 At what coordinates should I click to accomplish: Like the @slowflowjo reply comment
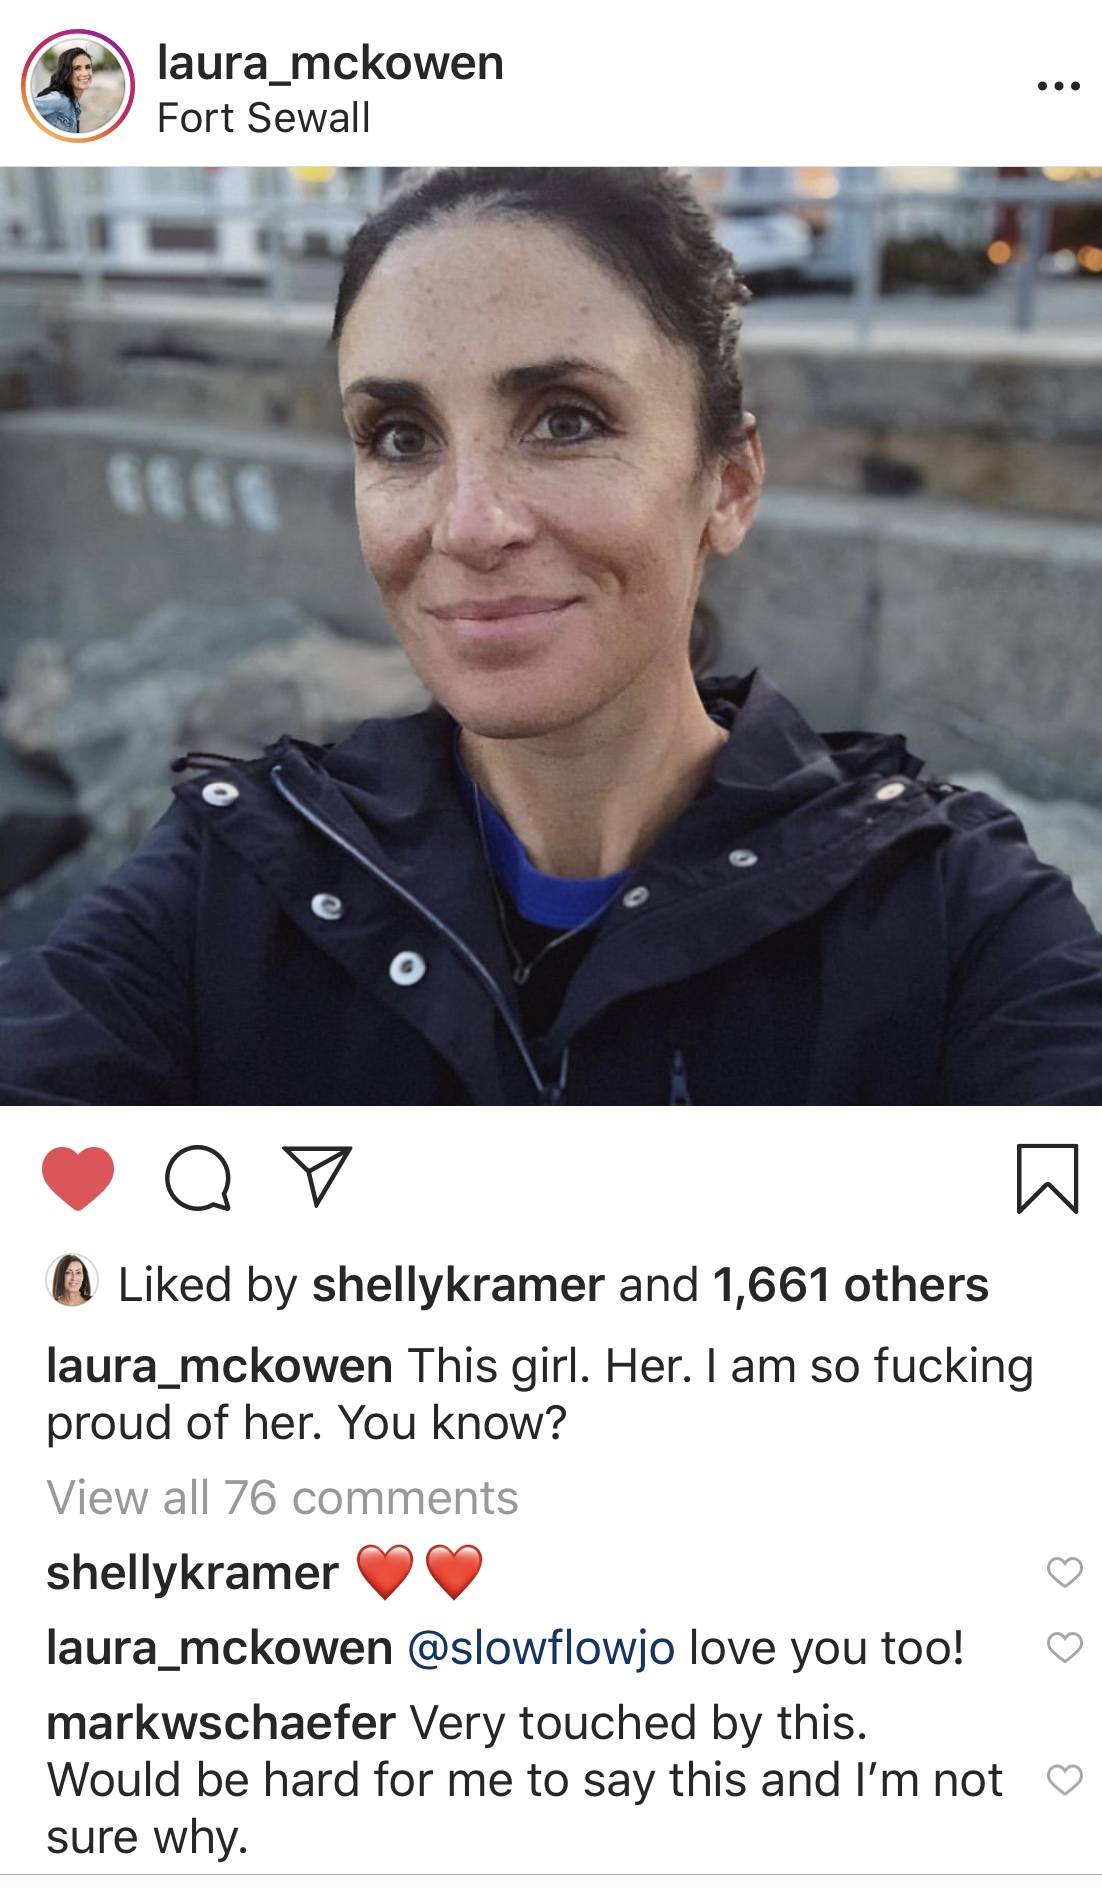click(1064, 1647)
